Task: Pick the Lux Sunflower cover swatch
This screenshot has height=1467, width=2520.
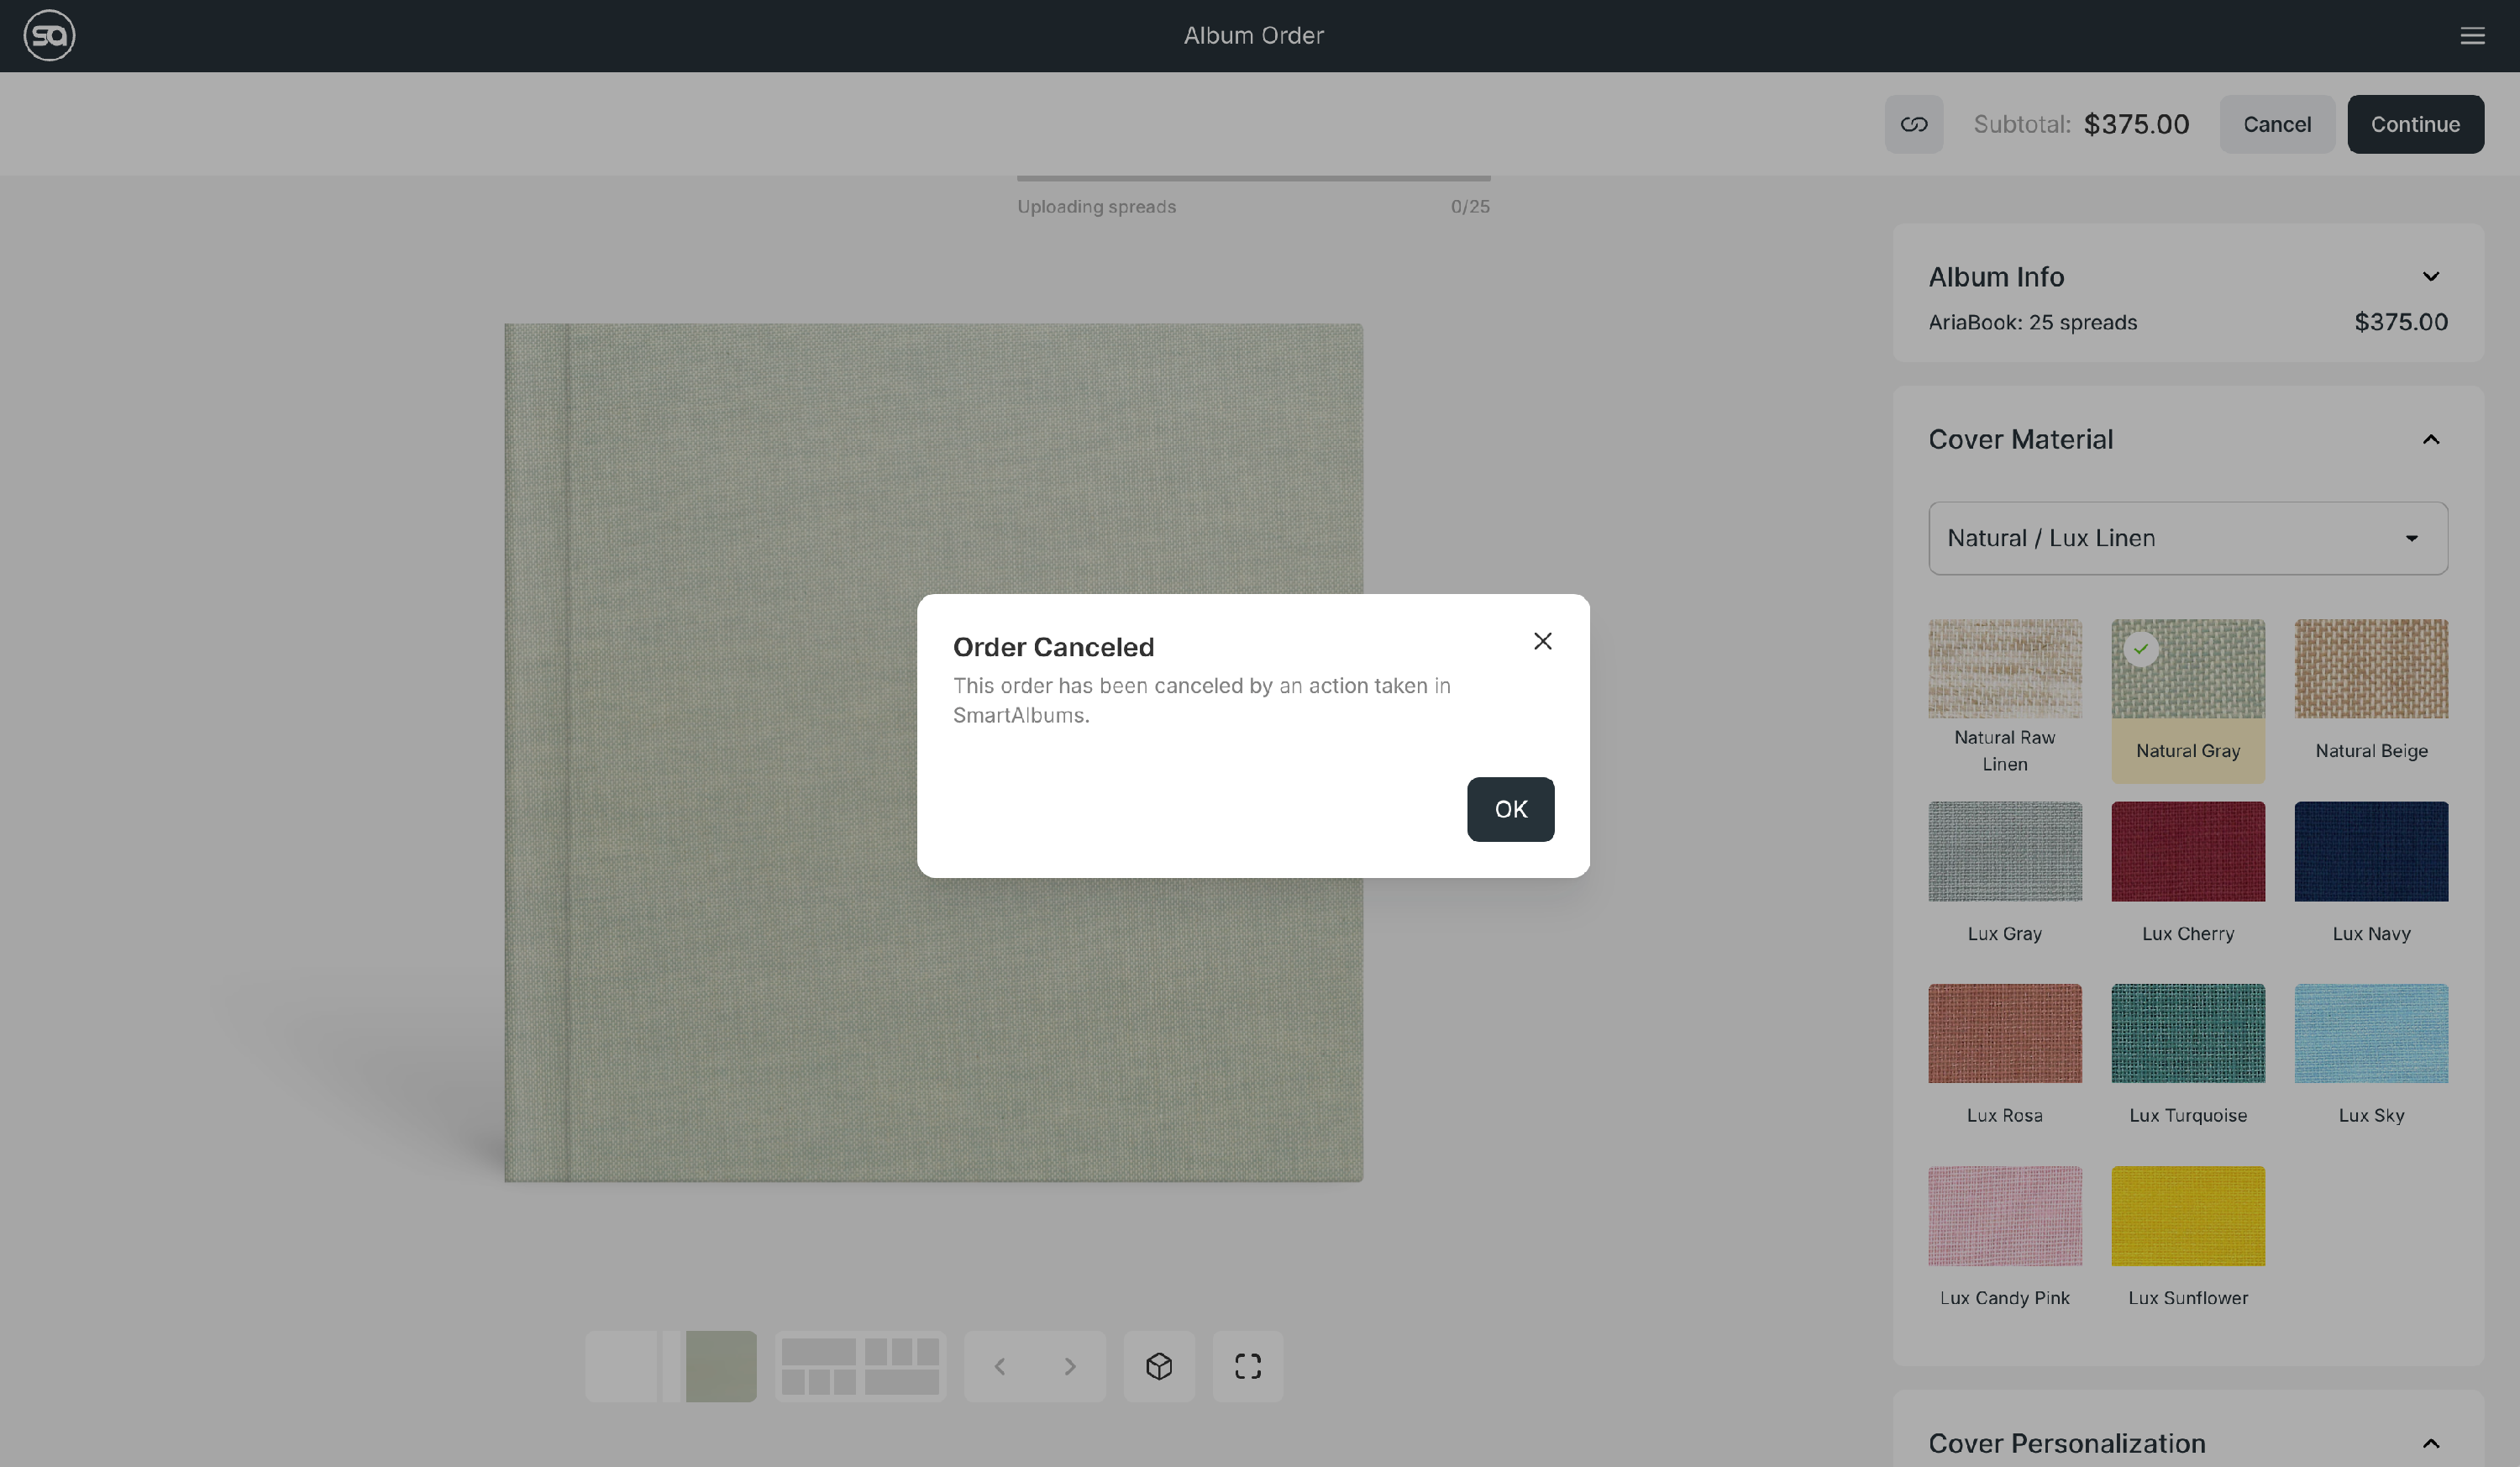Action: pyautogui.click(x=2187, y=1216)
